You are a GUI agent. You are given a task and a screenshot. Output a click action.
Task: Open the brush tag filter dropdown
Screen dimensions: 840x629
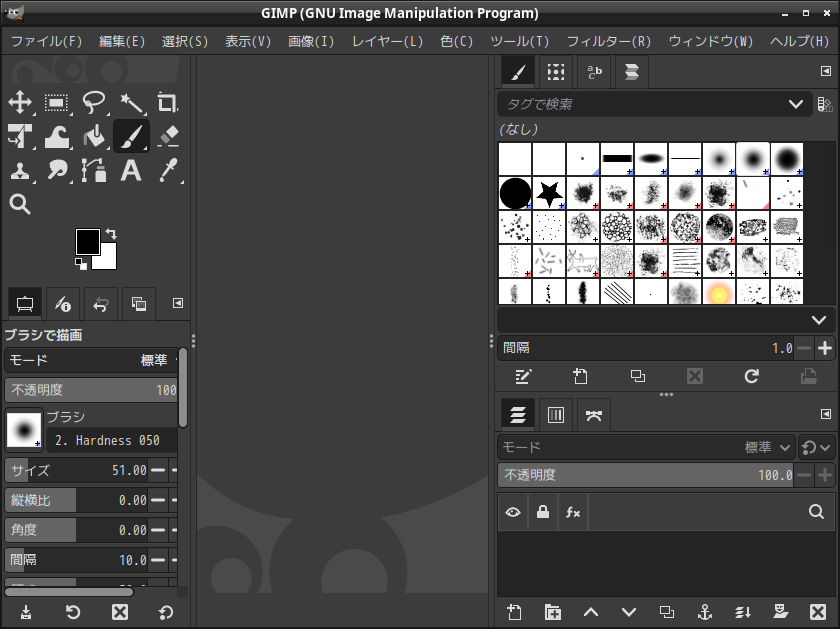pos(796,104)
